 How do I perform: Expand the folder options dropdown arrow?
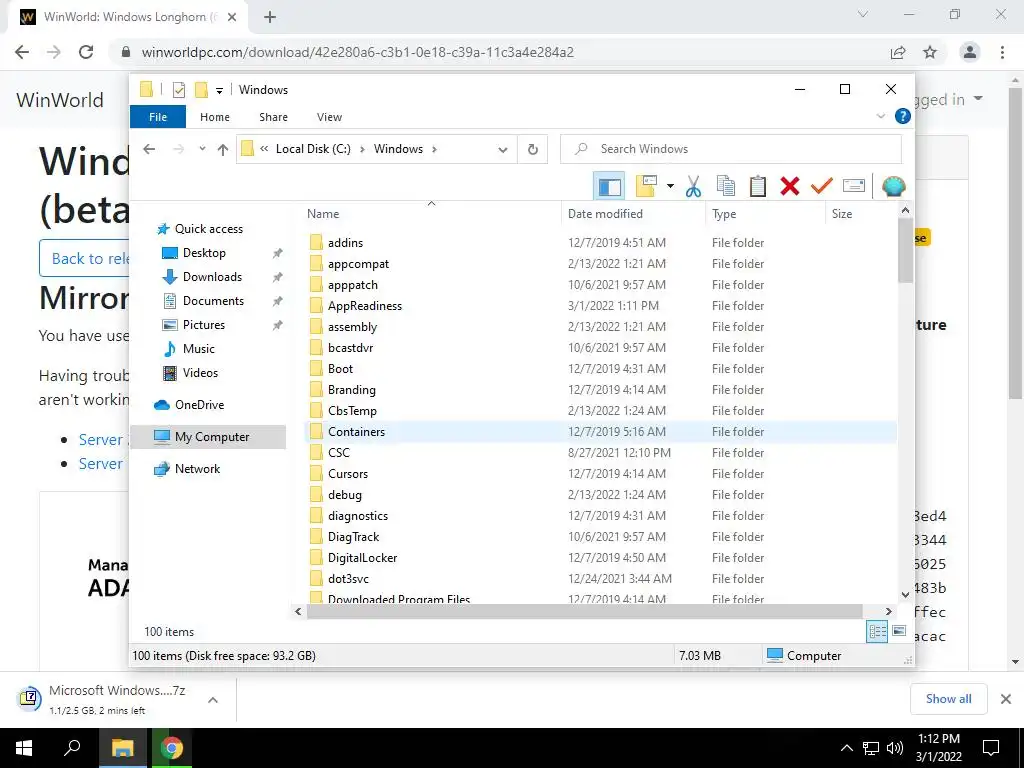(670, 187)
